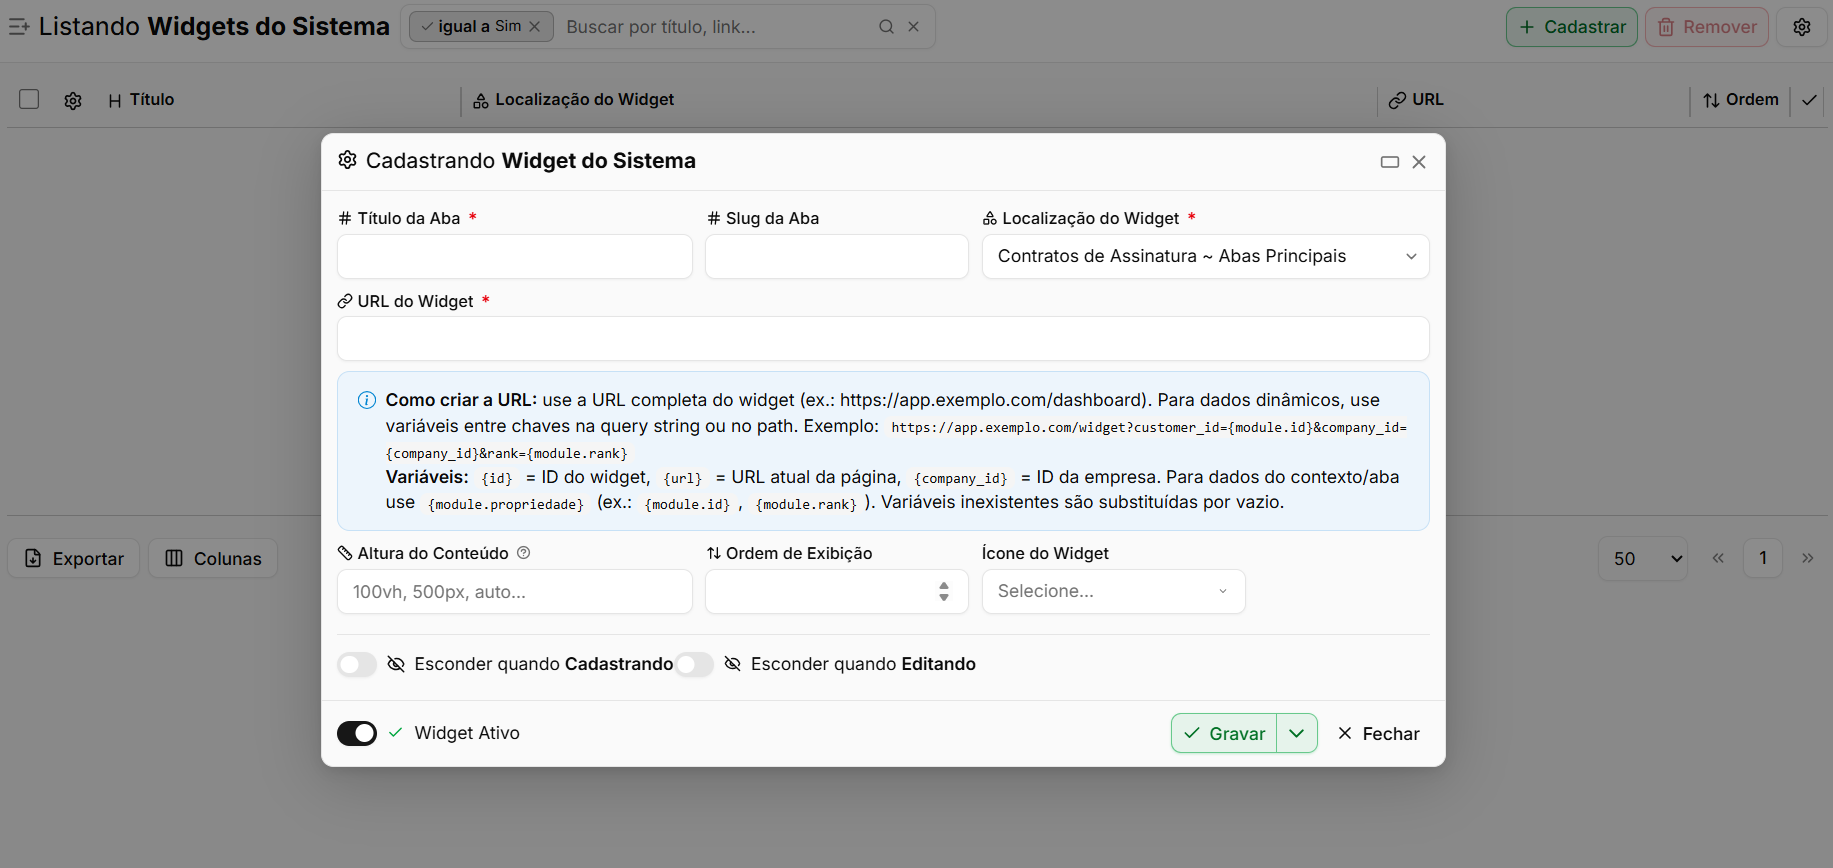
Task: Focus the URL do Widget input field
Action: coord(883,339)
